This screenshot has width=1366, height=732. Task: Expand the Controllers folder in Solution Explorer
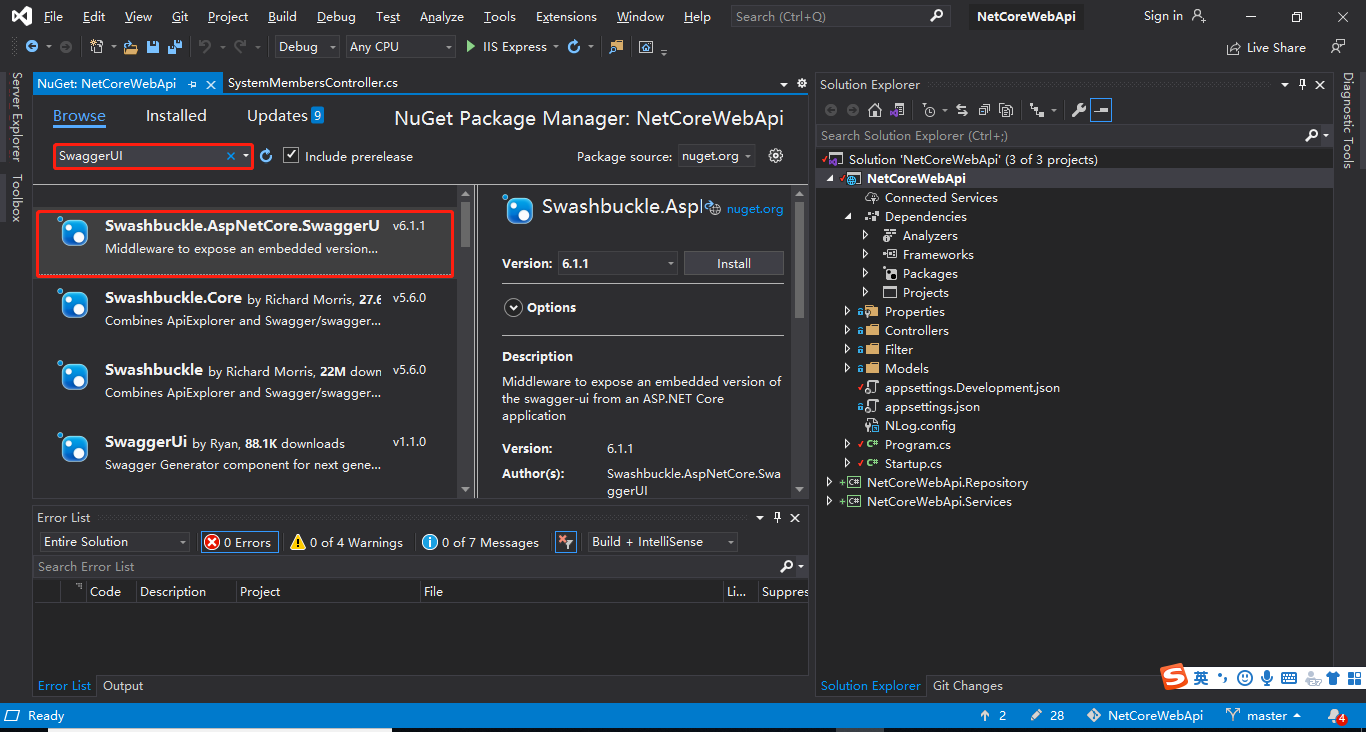point(848,330)
